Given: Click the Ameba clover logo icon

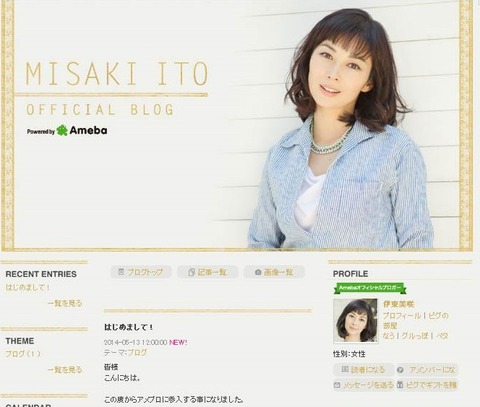Looking at the screenshot, I should 62,130.
